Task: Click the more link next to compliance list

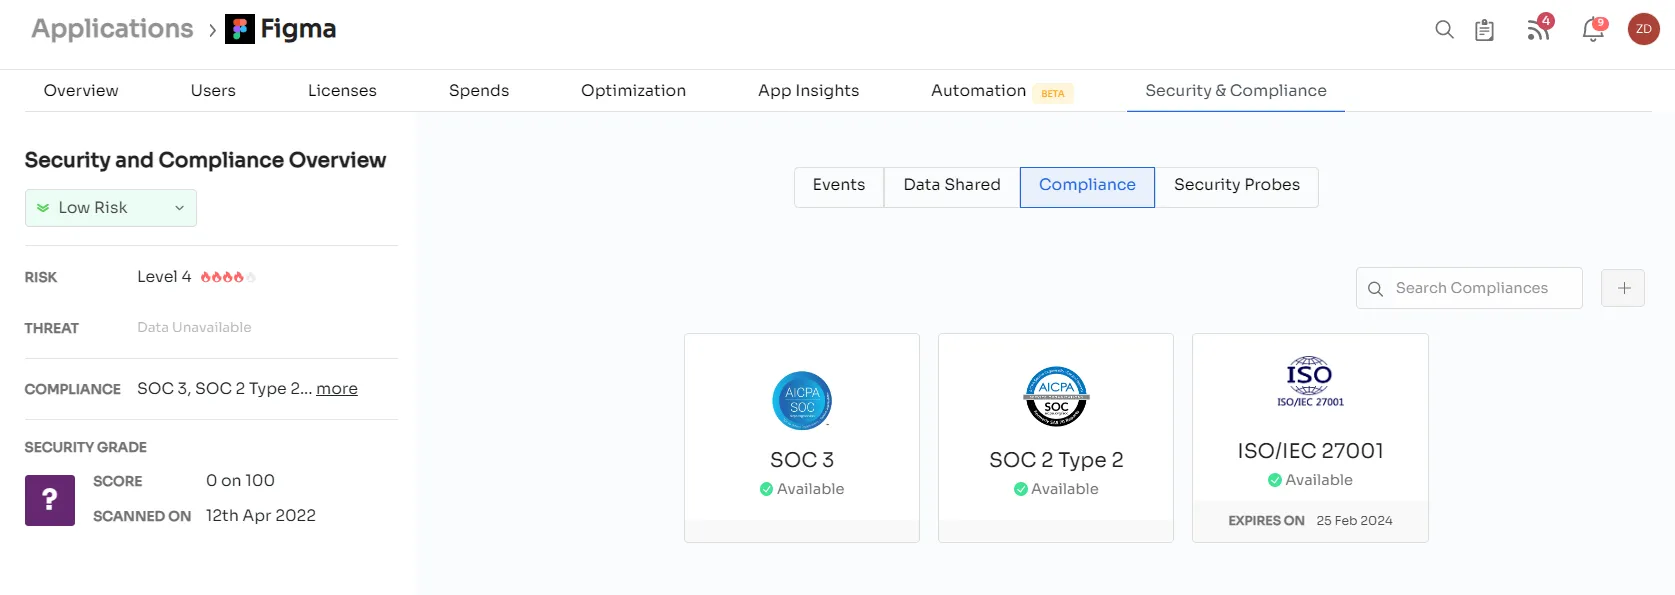Action: [337, 389]
